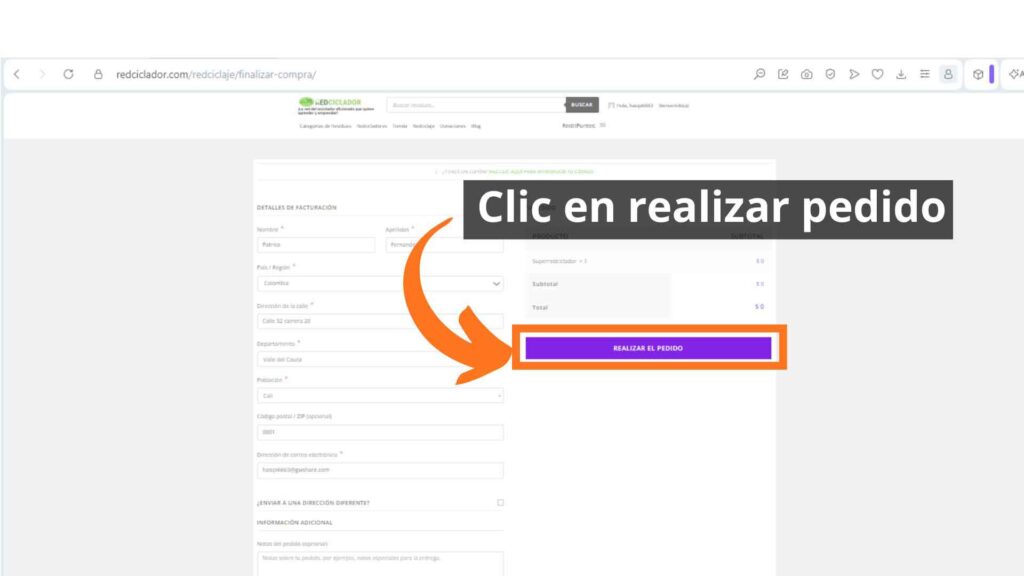Open the Población dropdown showing Cali
Image resolution: width=1024 pixels, height=576 pixels.
click(380, 396)
